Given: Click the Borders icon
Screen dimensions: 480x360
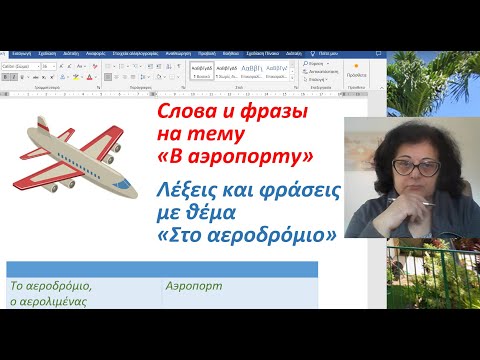Looking at the screenshot, I should [172, 77].
